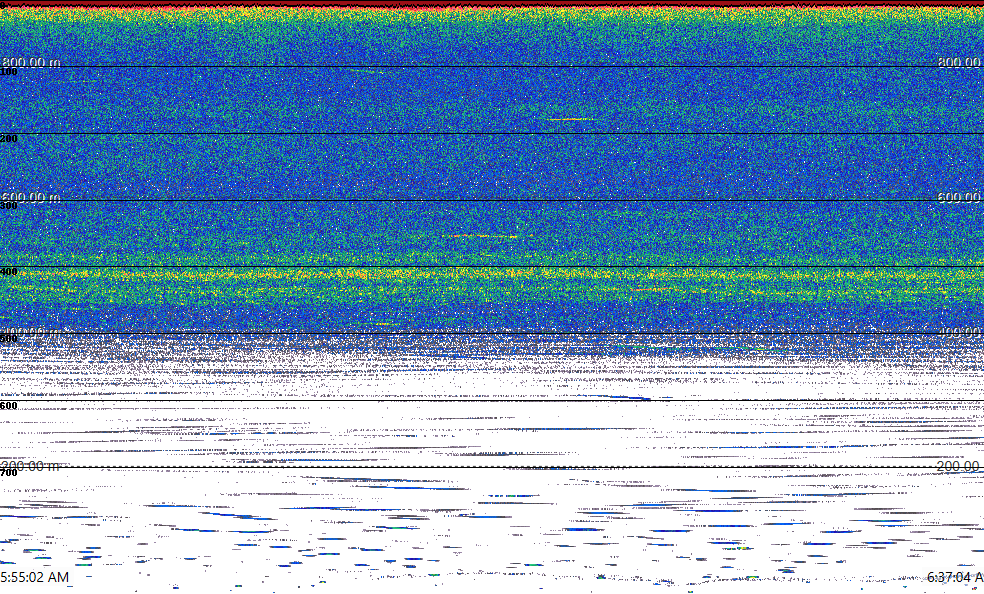Screen dimensions: 984x594
Task: Click the left 600.00 m range label
Action: point(31,198)
